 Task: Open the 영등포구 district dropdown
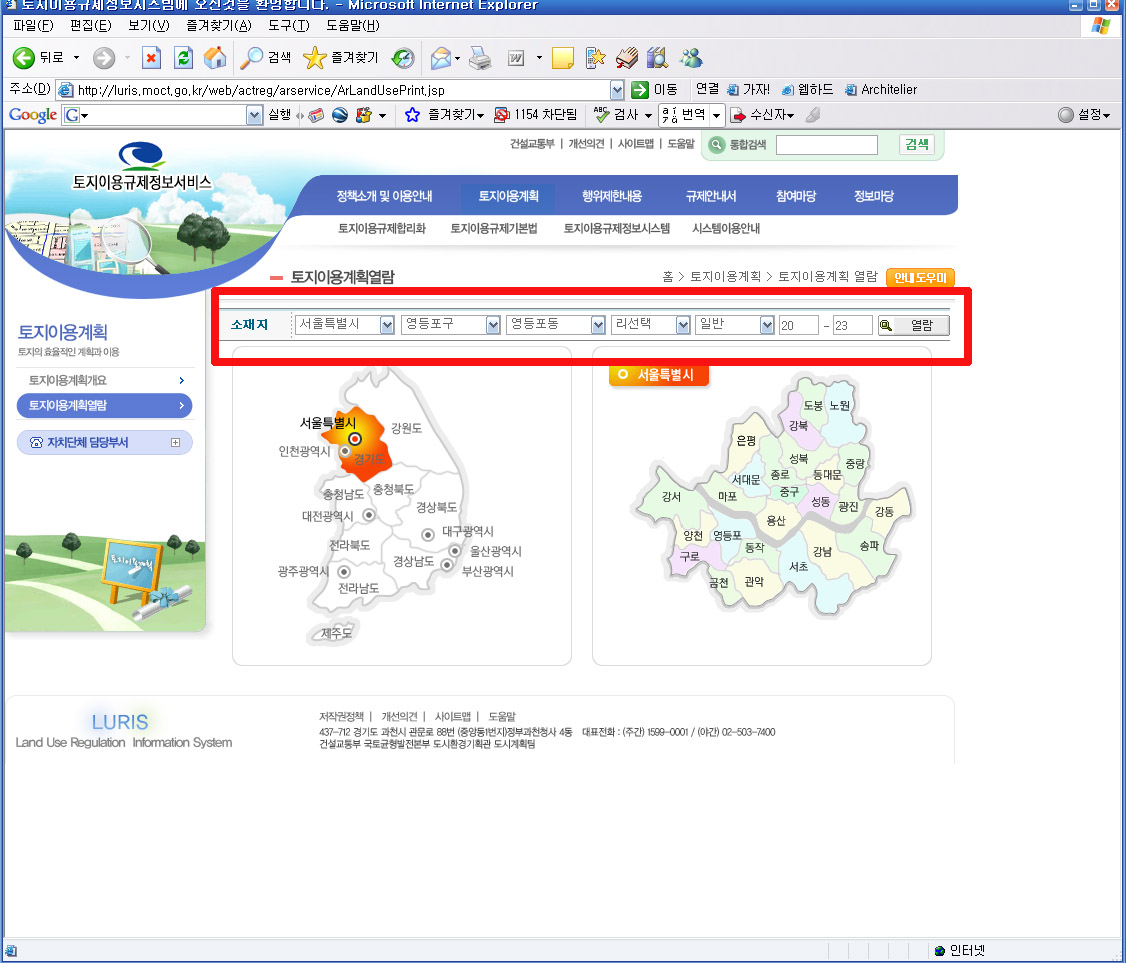point(493,325)
